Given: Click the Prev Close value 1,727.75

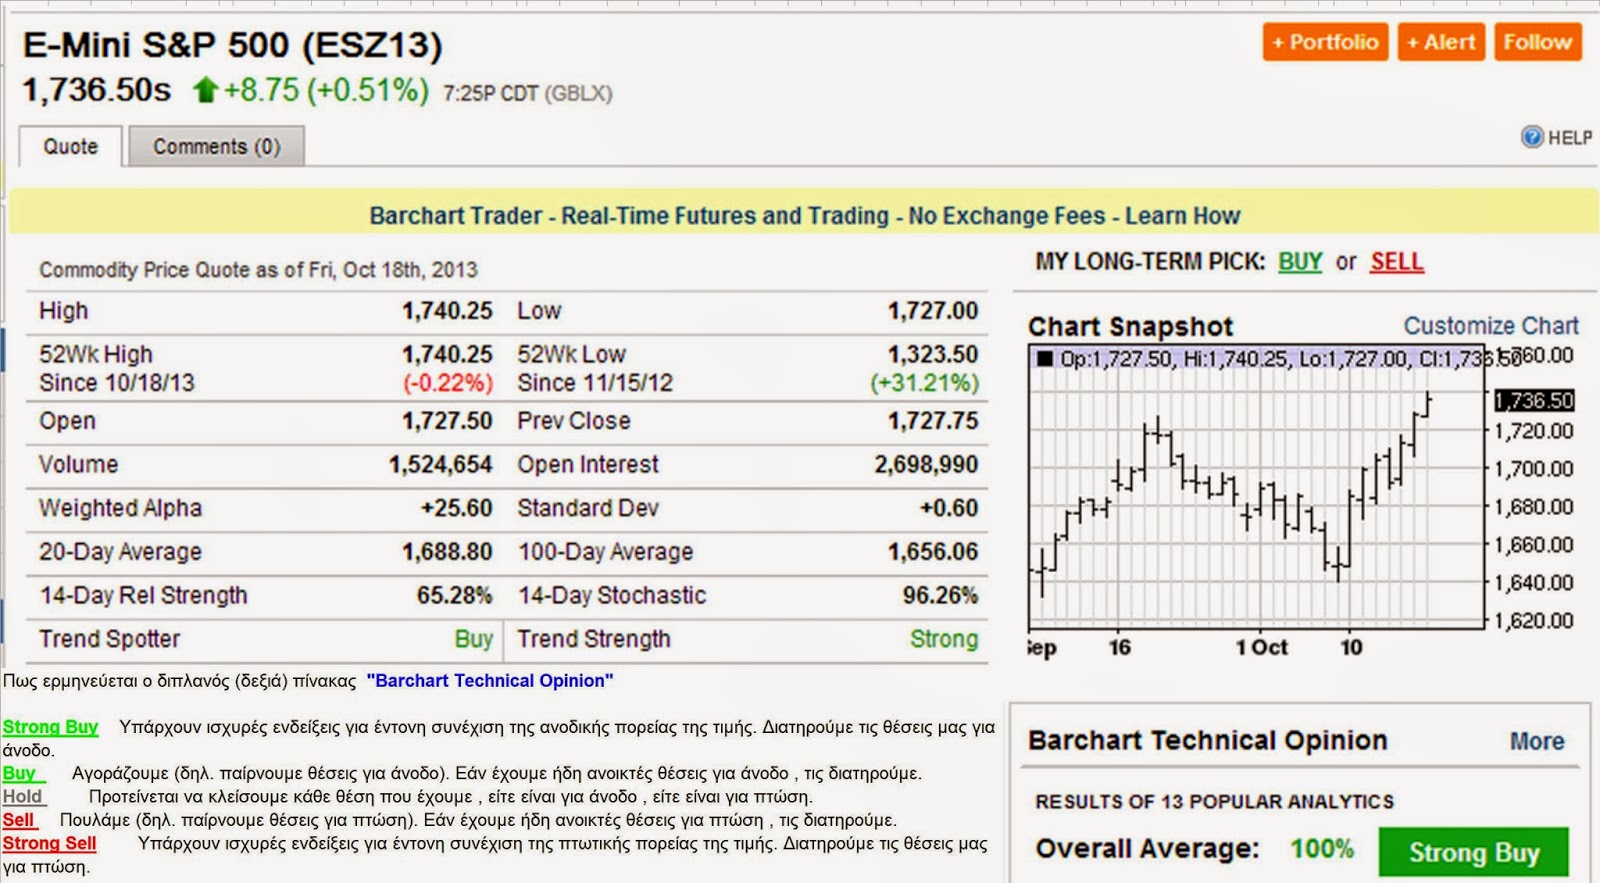Looking at the screenshot, I should coord(933,421).
